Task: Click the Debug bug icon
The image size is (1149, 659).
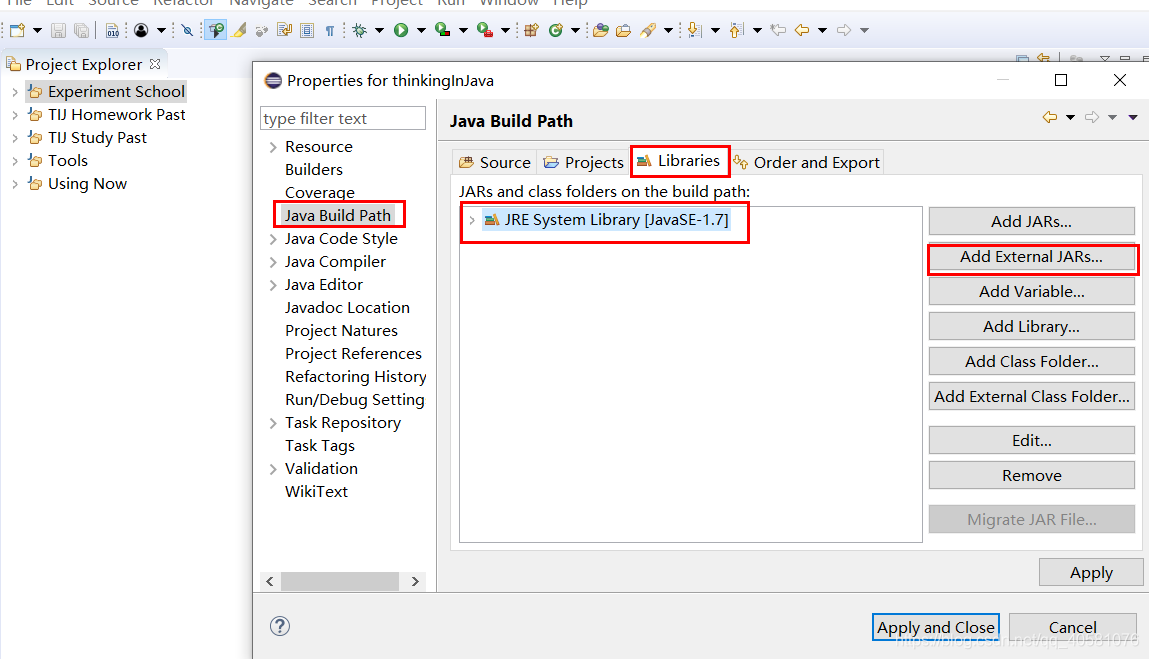Action: pyautogui.click(x=360, y=30)
